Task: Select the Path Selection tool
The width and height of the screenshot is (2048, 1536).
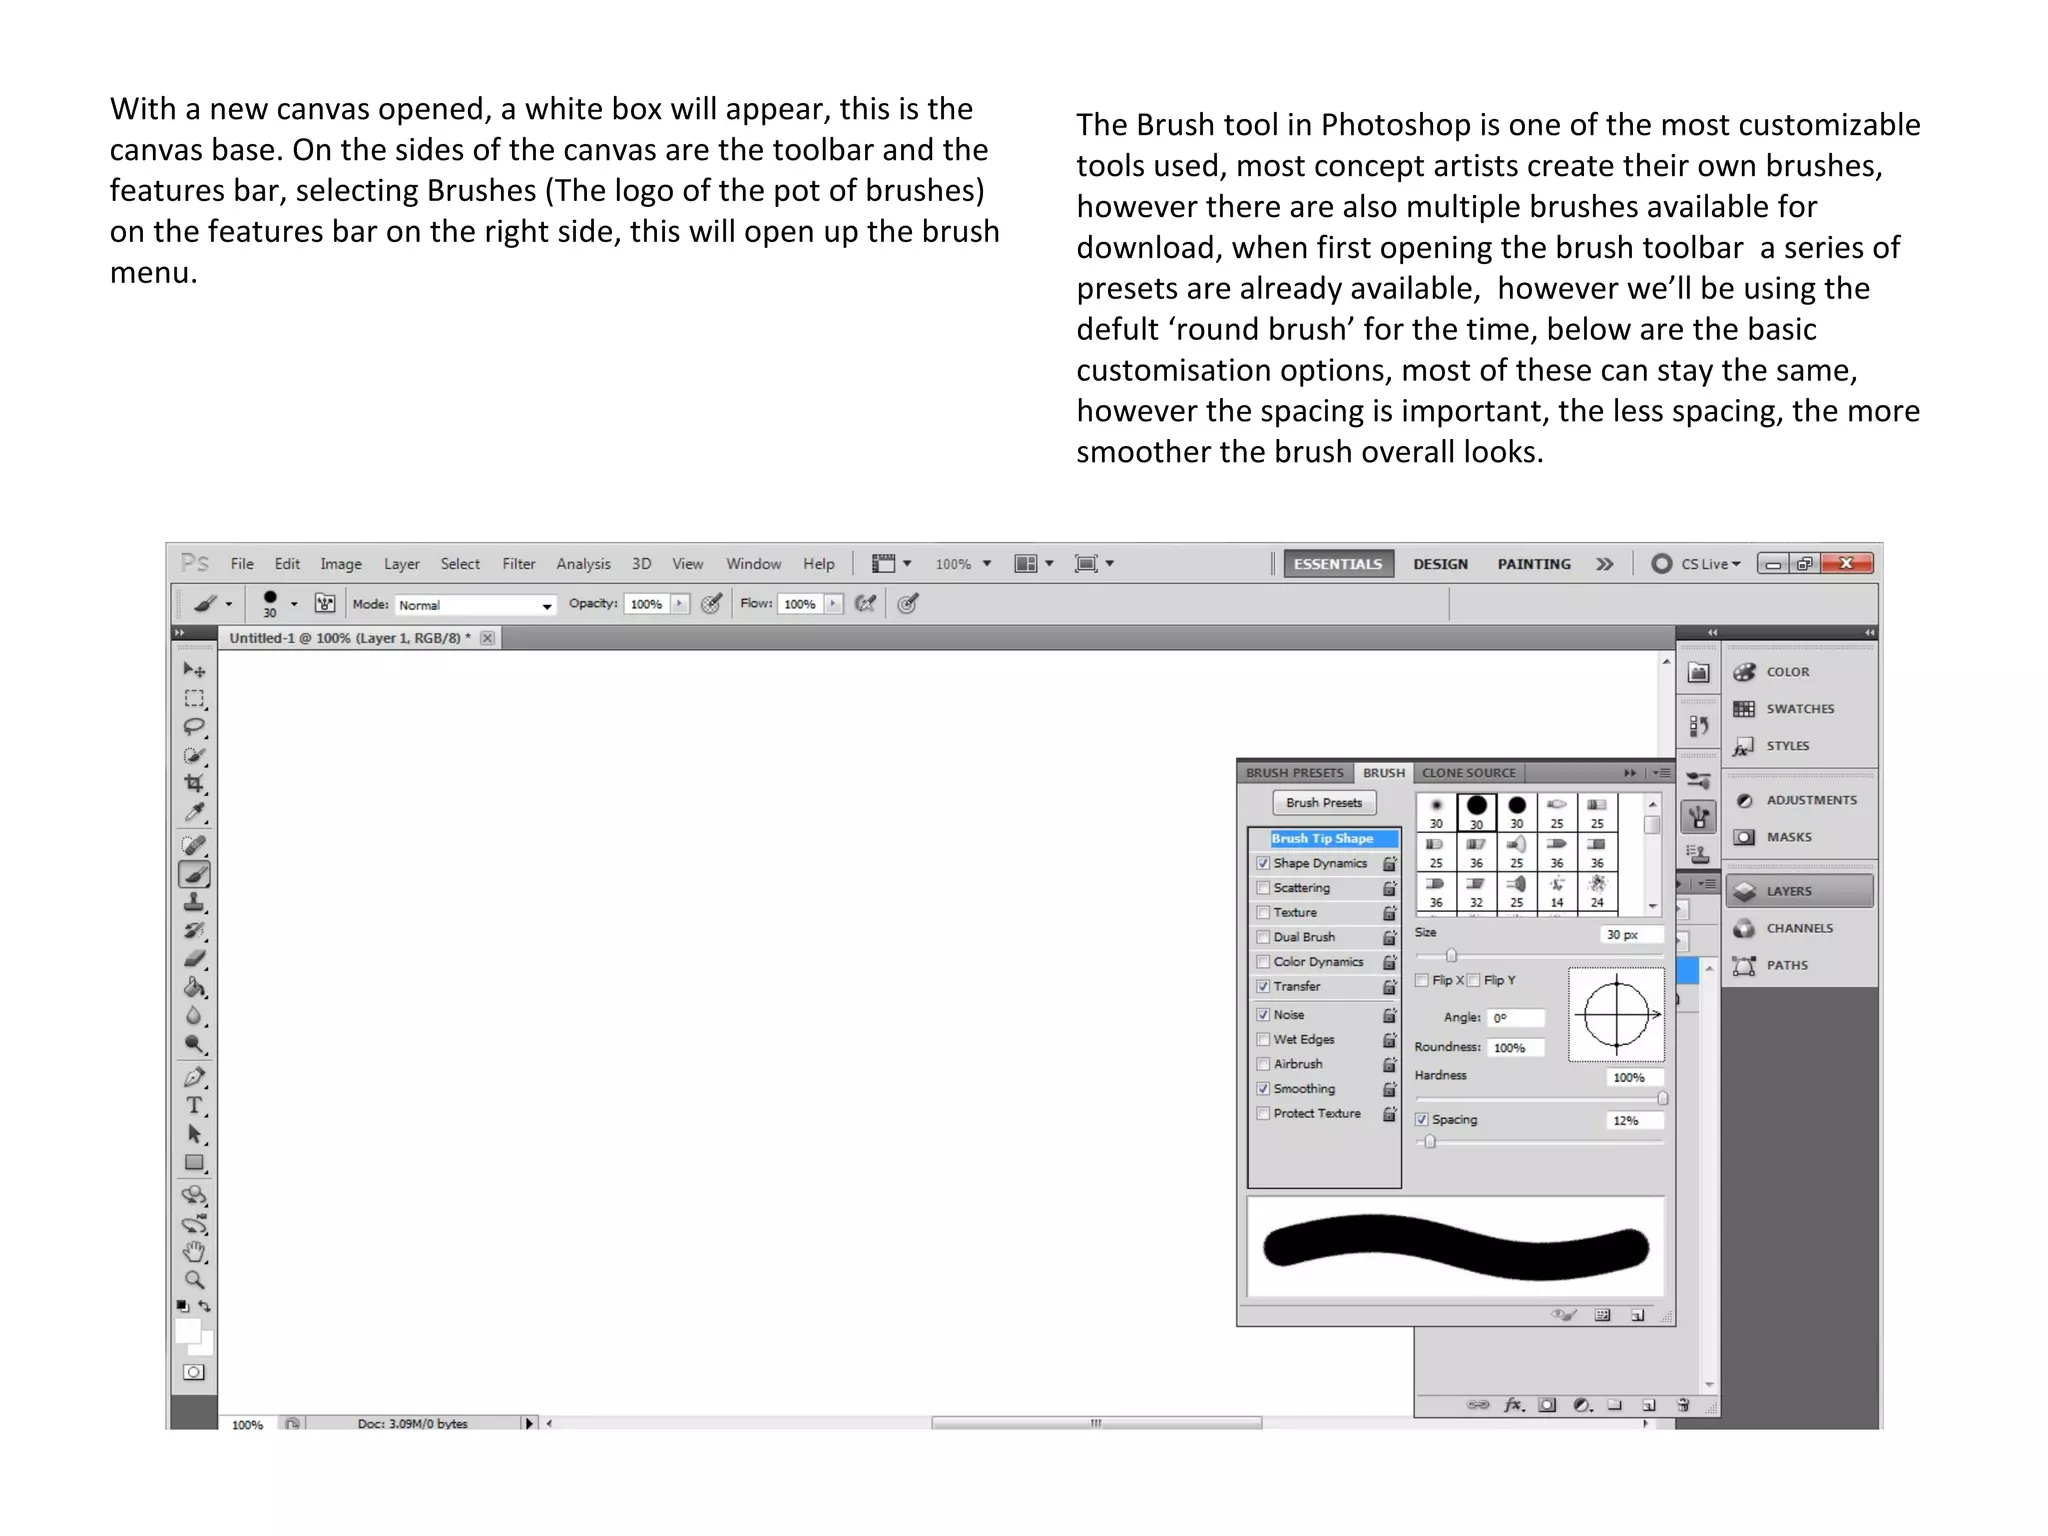Action: coord(194,1135)
